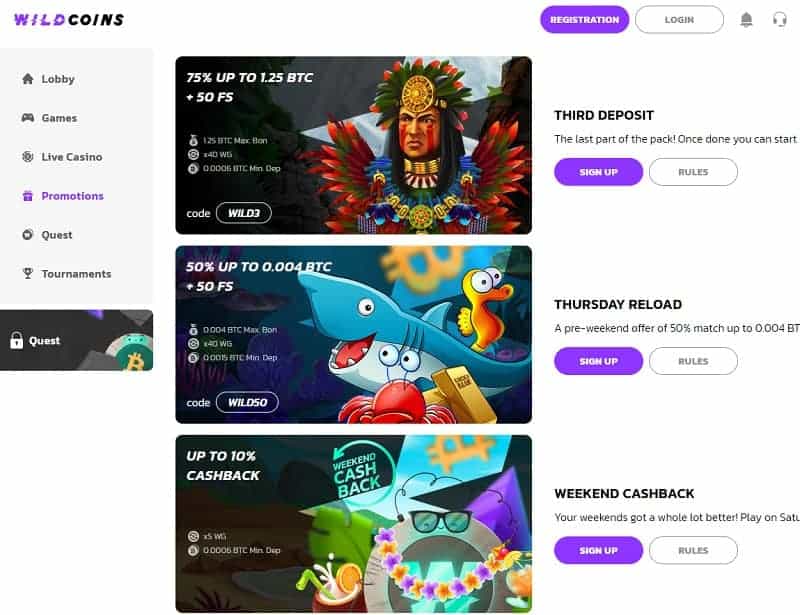Image resolution: width=800 pixels, height=615 pixels.
Task: Sign up for Weekend Cashback
Action: tap(598, 550)
